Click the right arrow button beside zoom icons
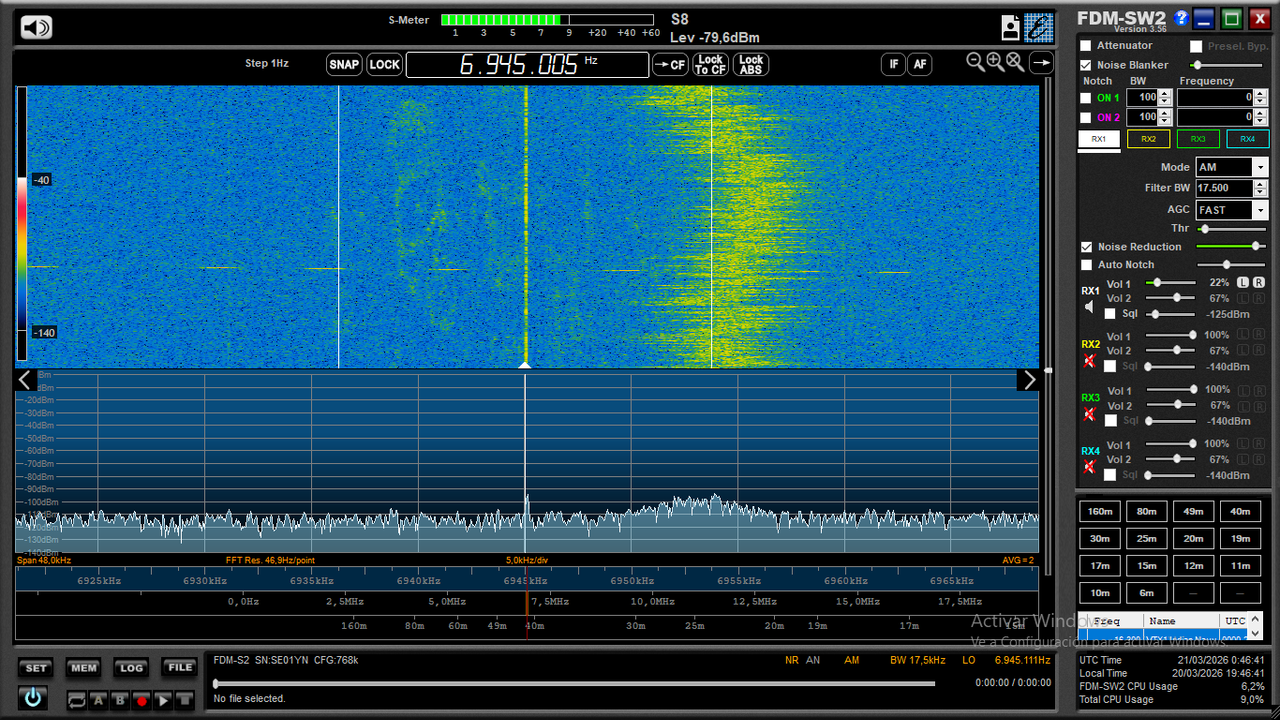1280x720 pixels. tap(1041, 63)
